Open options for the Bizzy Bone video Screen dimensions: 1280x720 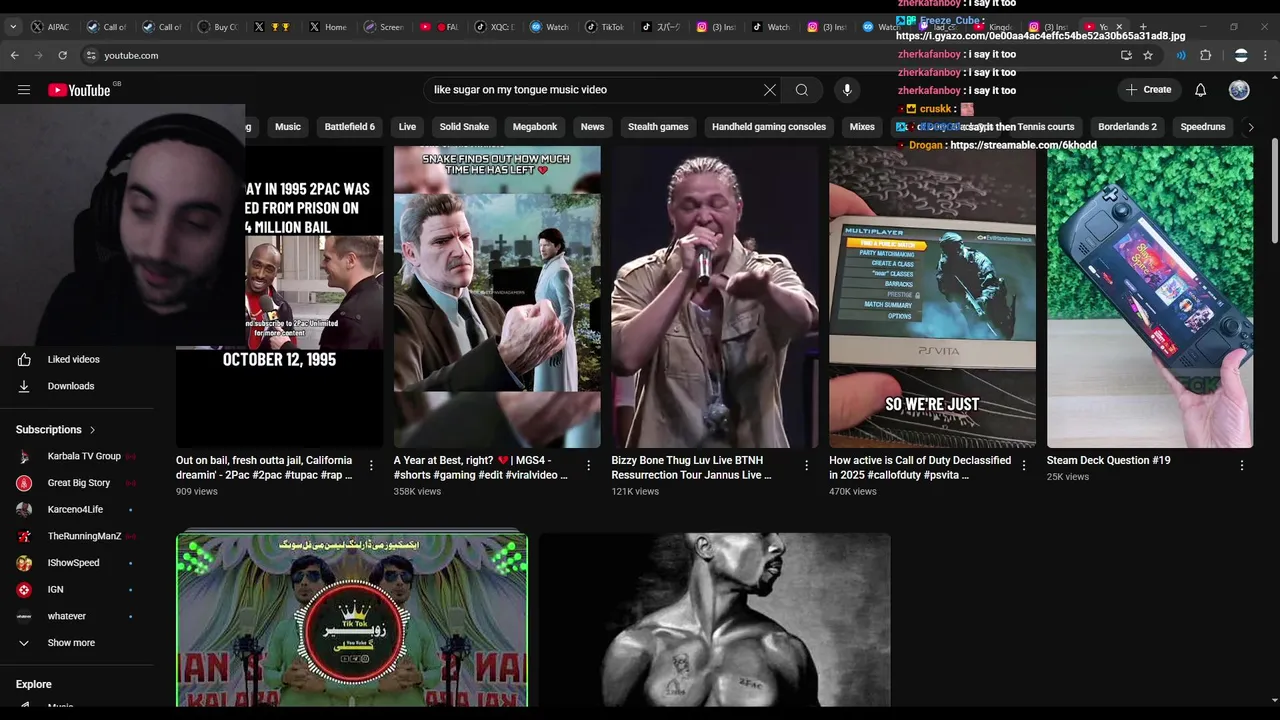pyautogui.click(x=807, y=465)
